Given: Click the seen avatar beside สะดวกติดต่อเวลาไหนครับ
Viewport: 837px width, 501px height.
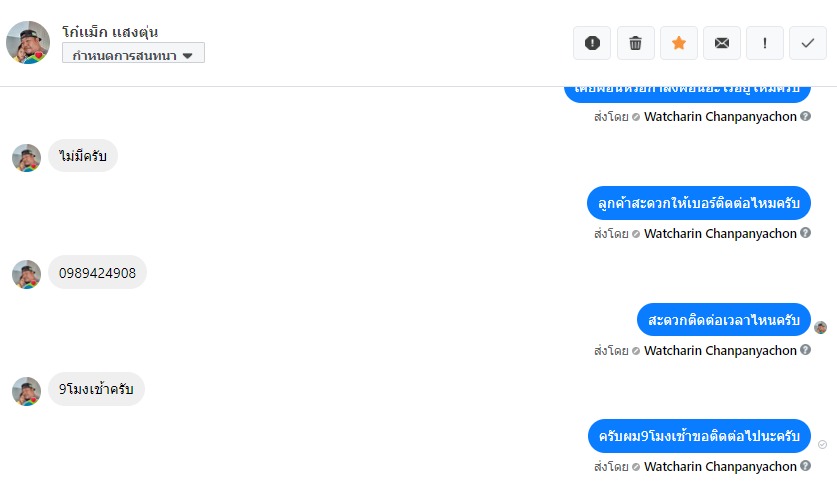Looking at the screenshot, I should tap(821, 327).
